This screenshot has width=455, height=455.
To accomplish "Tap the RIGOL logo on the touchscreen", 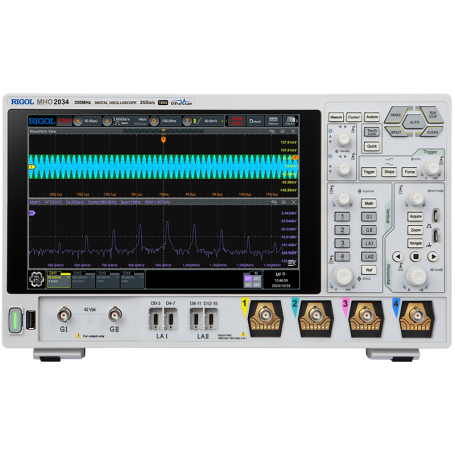I will coord(42,121).
